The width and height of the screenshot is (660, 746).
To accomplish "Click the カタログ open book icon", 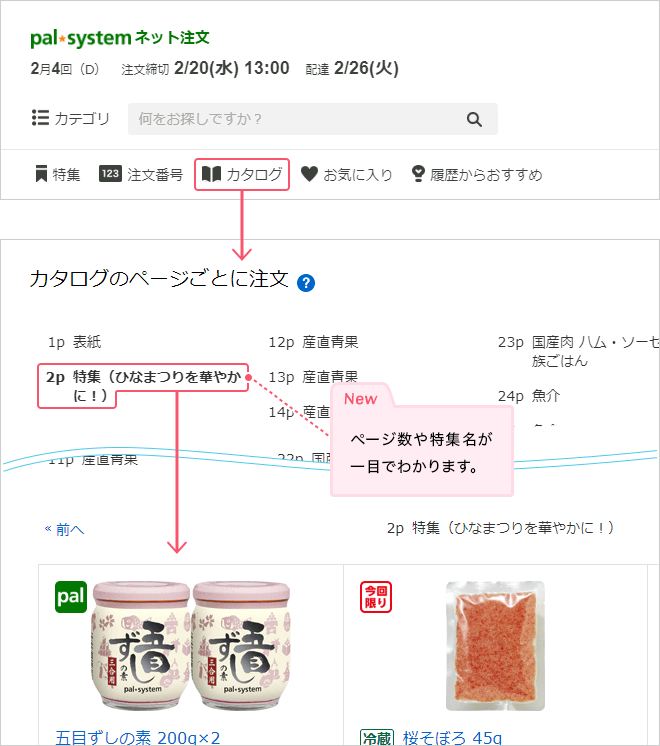I will [x=211, y=174].
